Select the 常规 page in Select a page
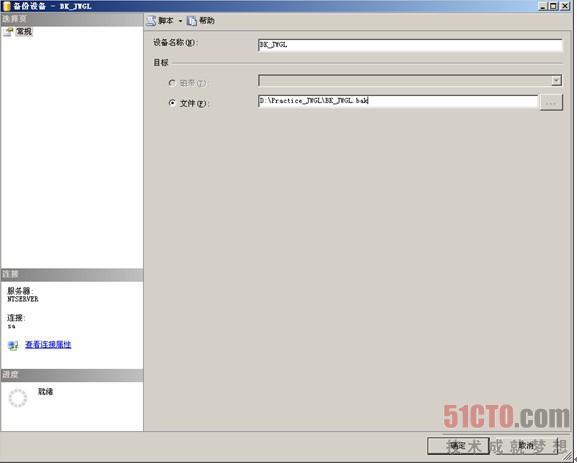The image size is (577, 463). 24,32
